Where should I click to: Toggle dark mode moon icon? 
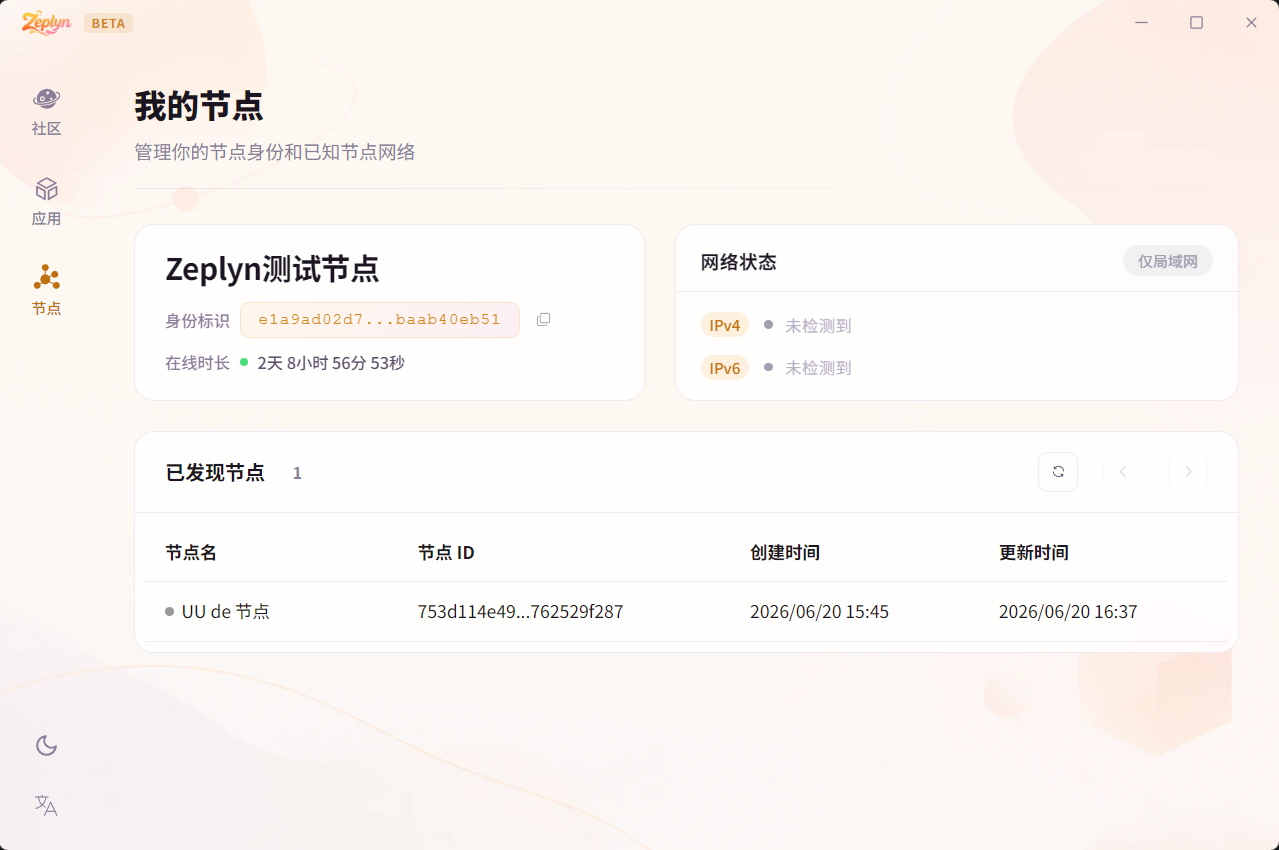click(x=46, y=745)
